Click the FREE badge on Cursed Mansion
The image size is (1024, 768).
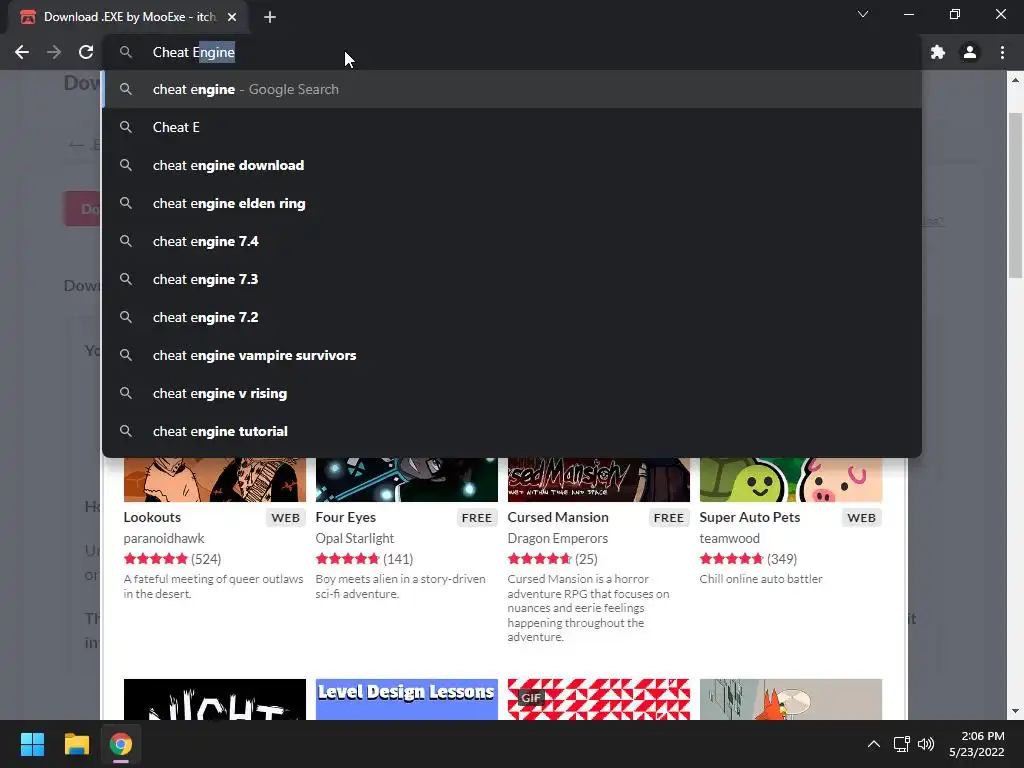(669, 518)
